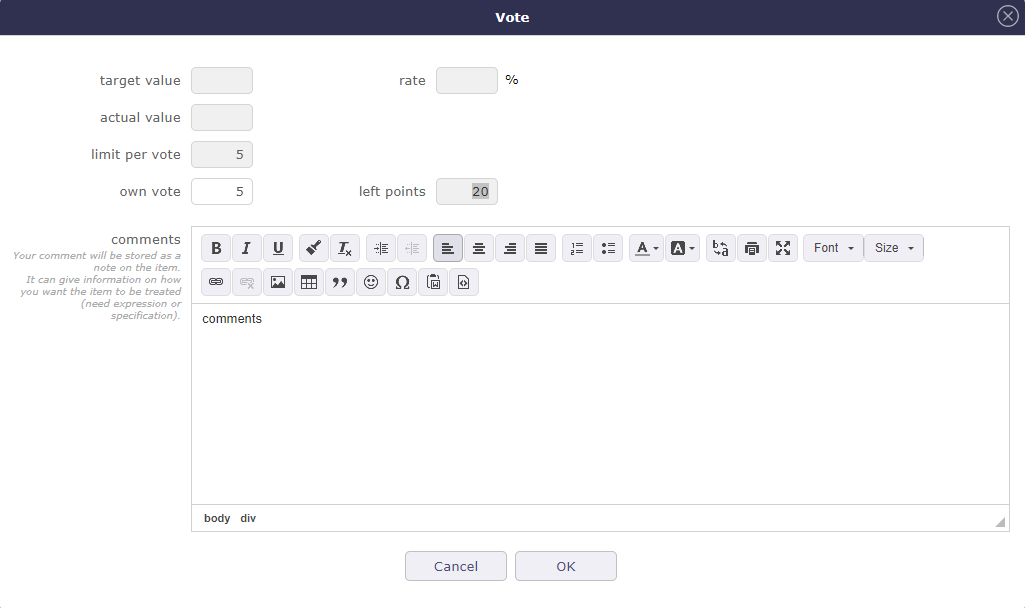This screenshot has width=1025, height=608.
Task: Open the background color dropdown
Action: coord(682,248)
